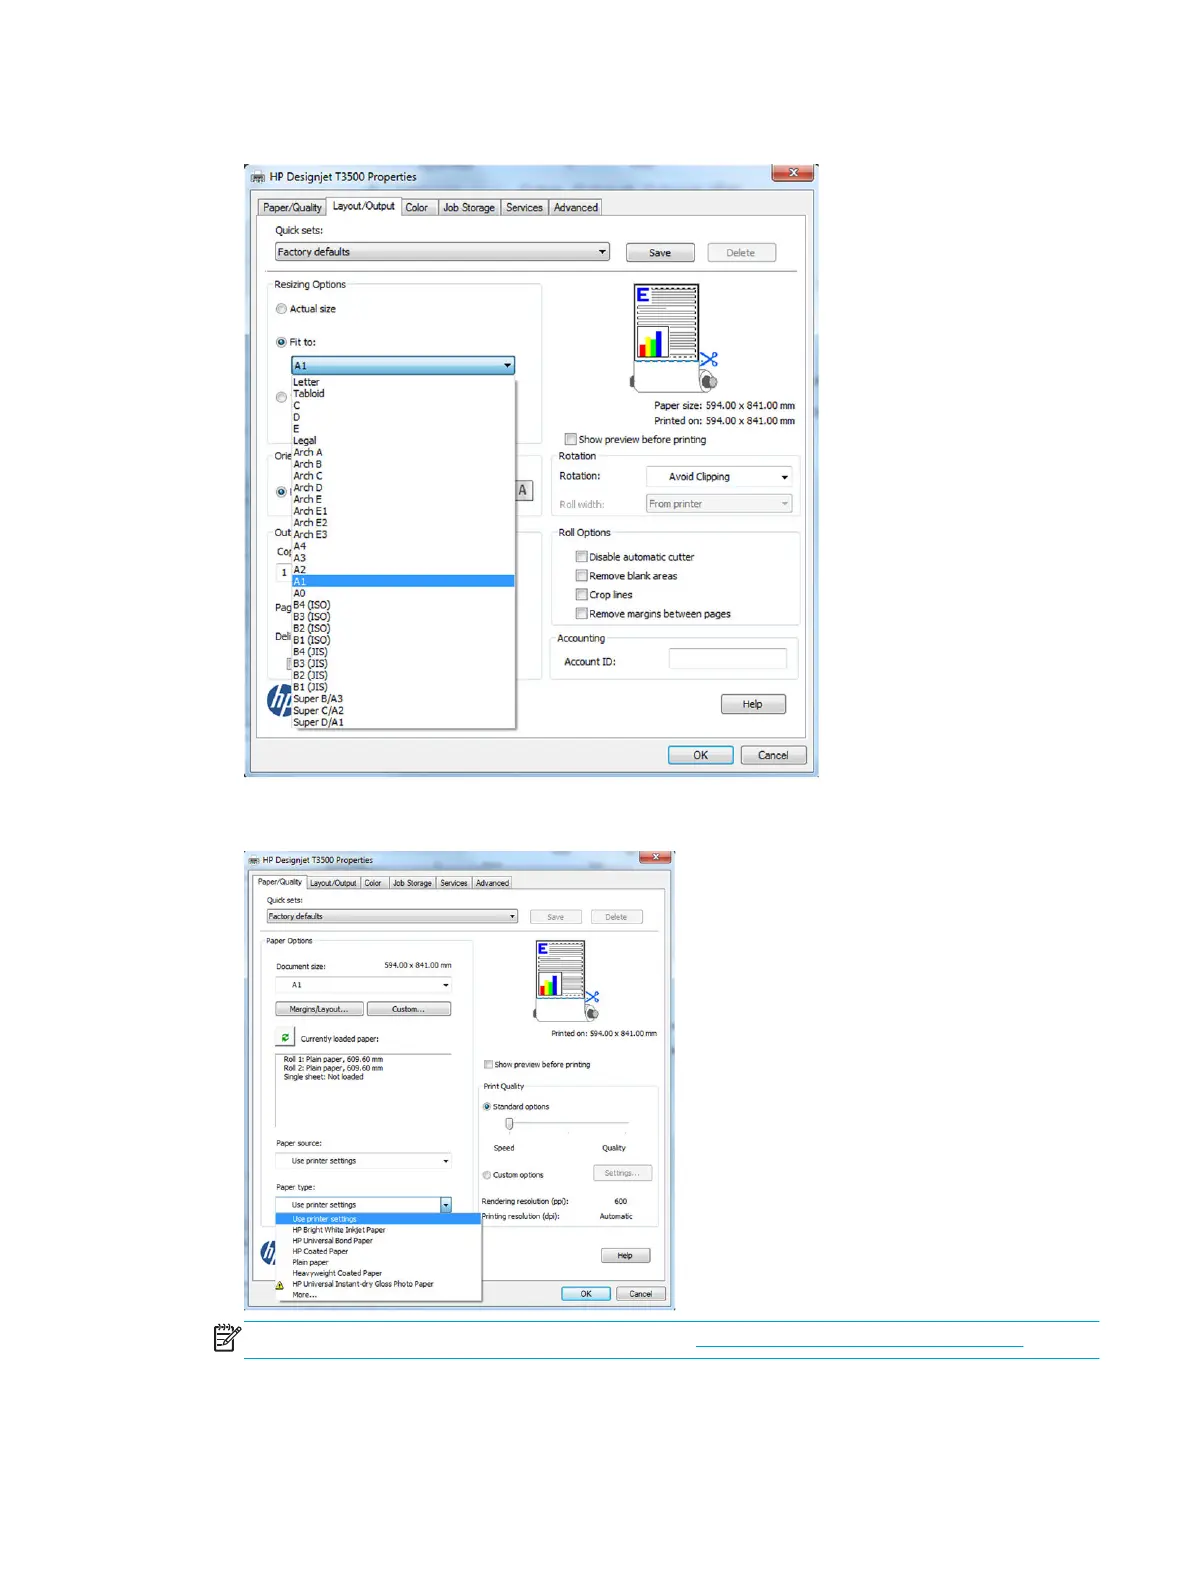The width and height of the screenshot is (1189, 1584).
Task: Check Disable automatic cutter
Action: (581, 557)
